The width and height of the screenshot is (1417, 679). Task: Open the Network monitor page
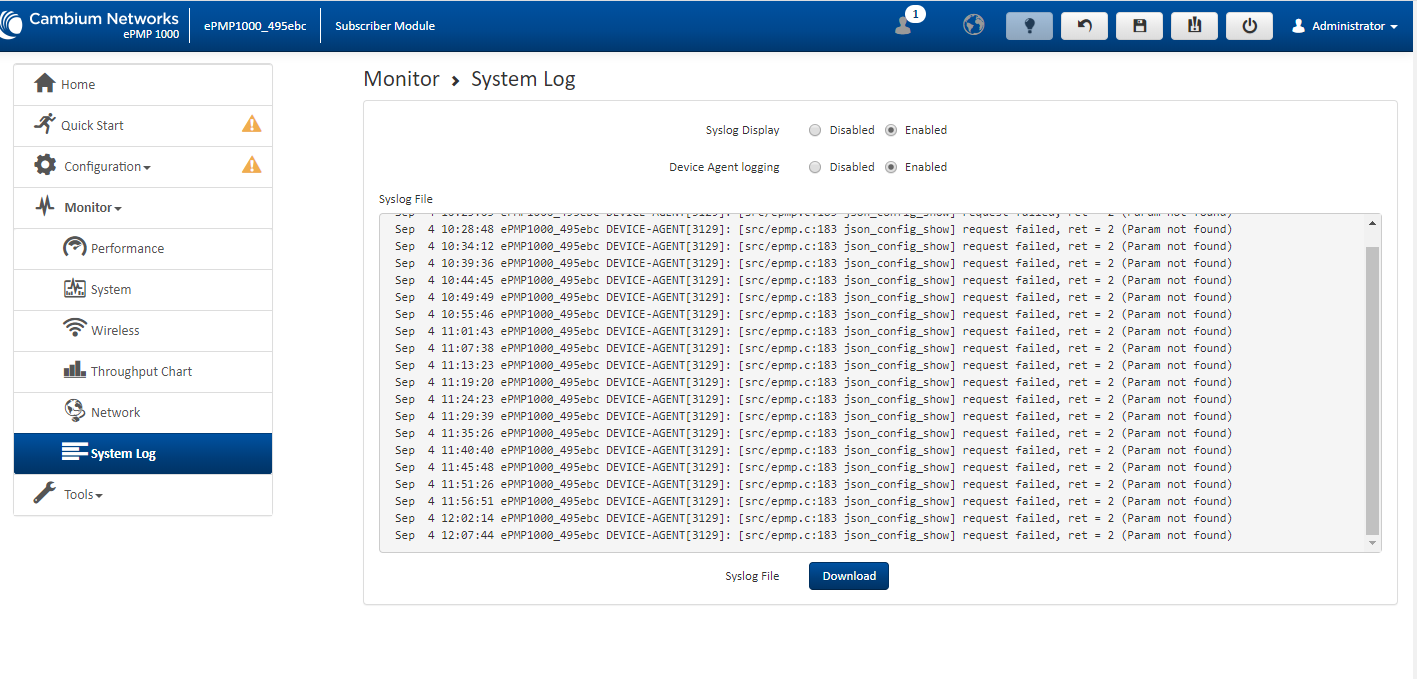(x=115, y=413)
